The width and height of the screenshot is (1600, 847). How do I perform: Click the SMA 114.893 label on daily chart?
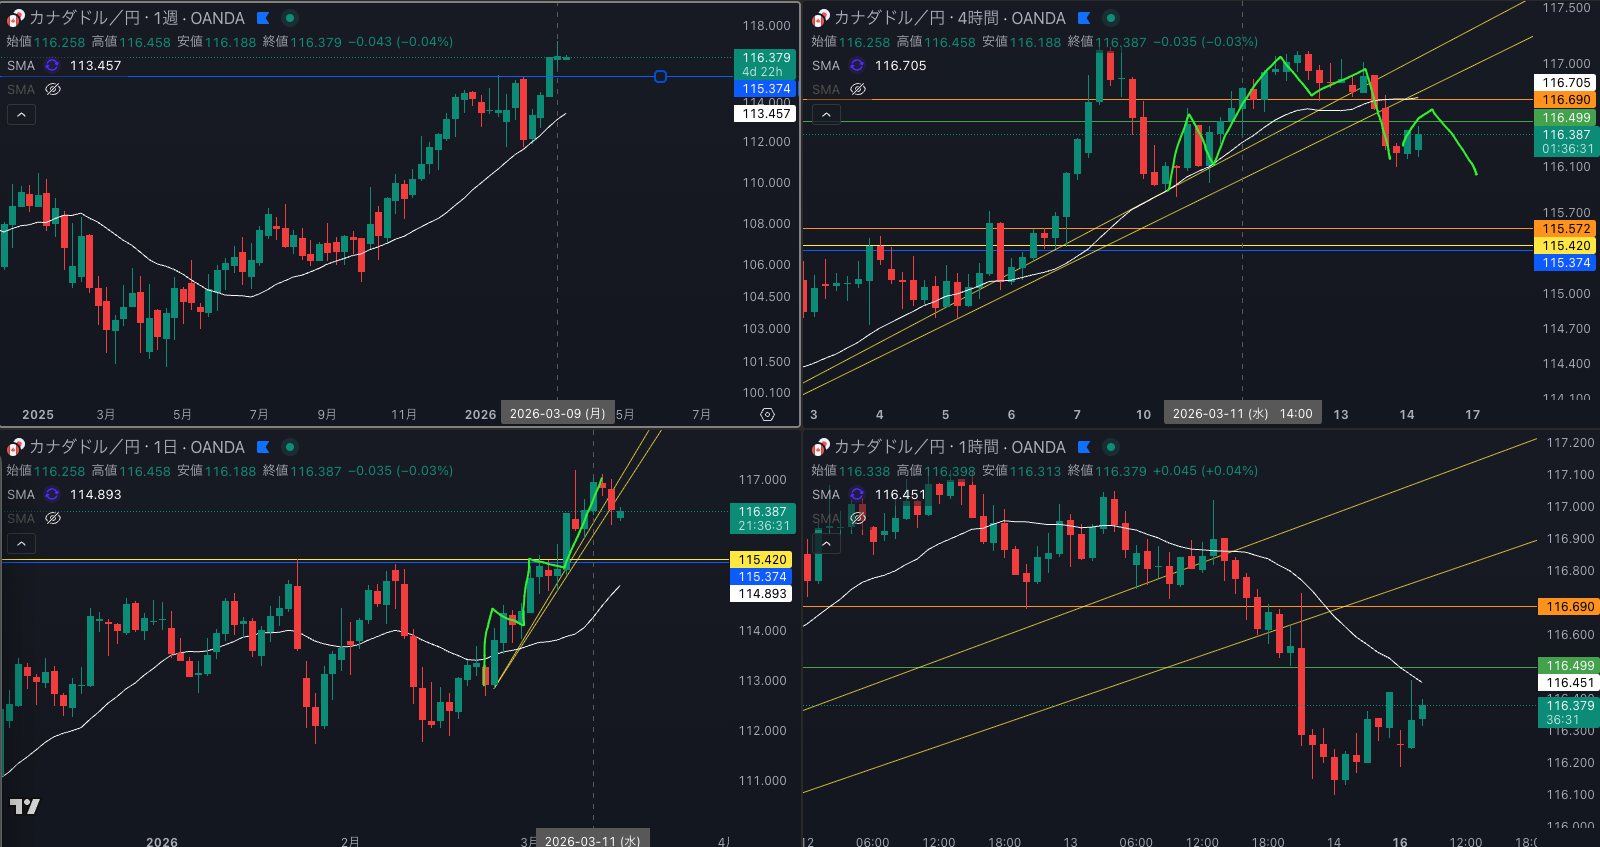pos(95,494)
